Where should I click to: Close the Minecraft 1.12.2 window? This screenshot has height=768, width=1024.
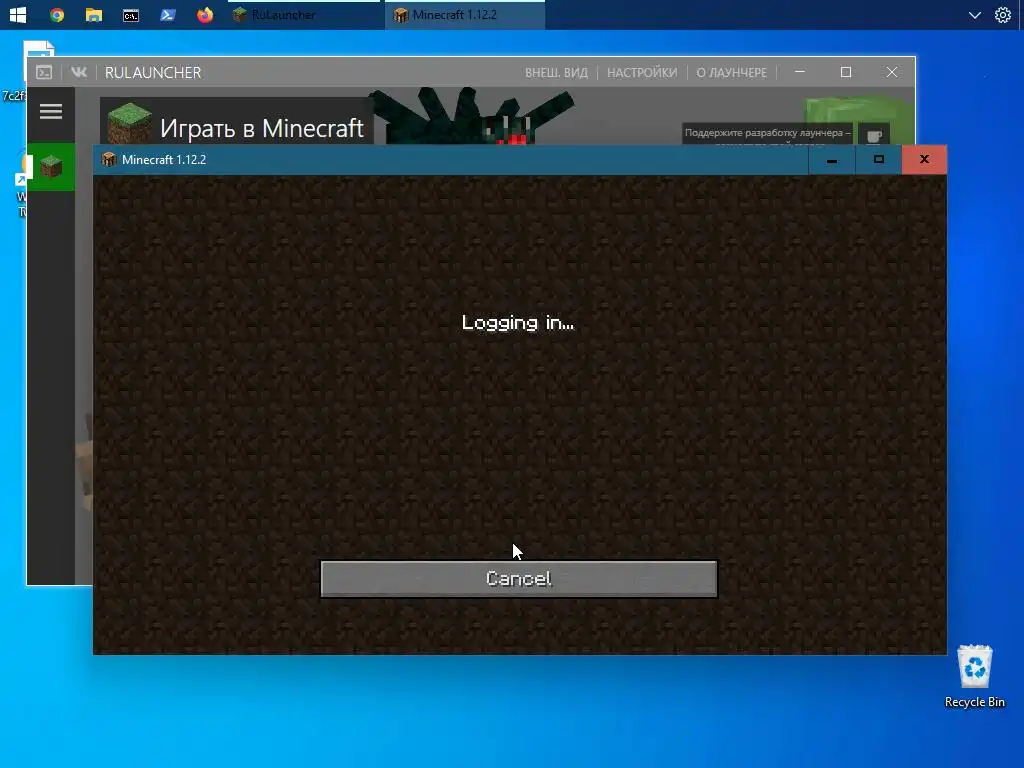[924, 159]
